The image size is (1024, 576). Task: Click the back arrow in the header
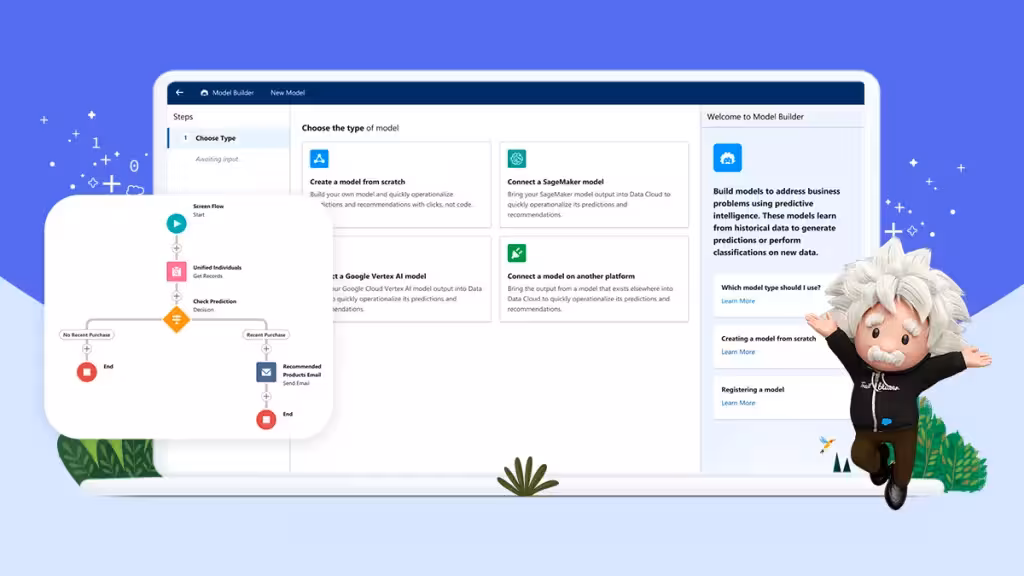180,93
